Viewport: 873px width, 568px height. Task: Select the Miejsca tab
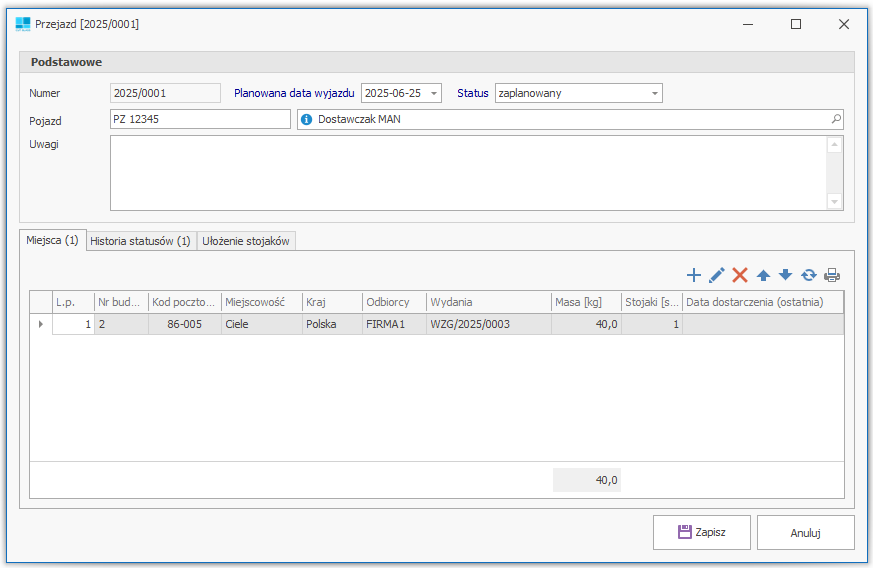52,241
